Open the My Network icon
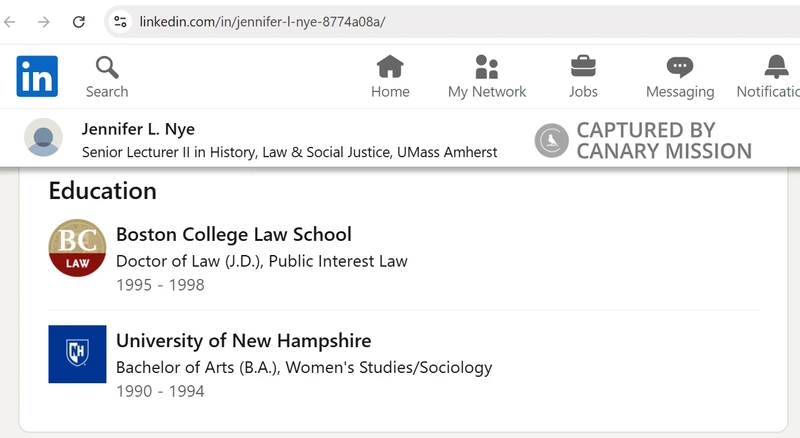This screenshot has height=438, width=800. point(487,67)
